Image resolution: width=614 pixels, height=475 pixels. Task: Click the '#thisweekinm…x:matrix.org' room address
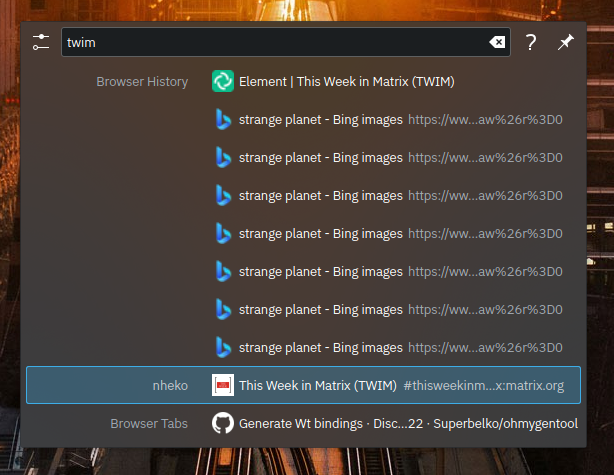pos(484,385)
